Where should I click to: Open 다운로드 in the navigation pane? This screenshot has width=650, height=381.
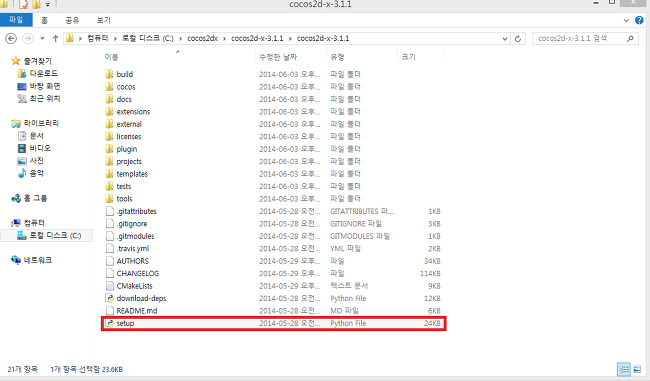click(x=44, y=73)
